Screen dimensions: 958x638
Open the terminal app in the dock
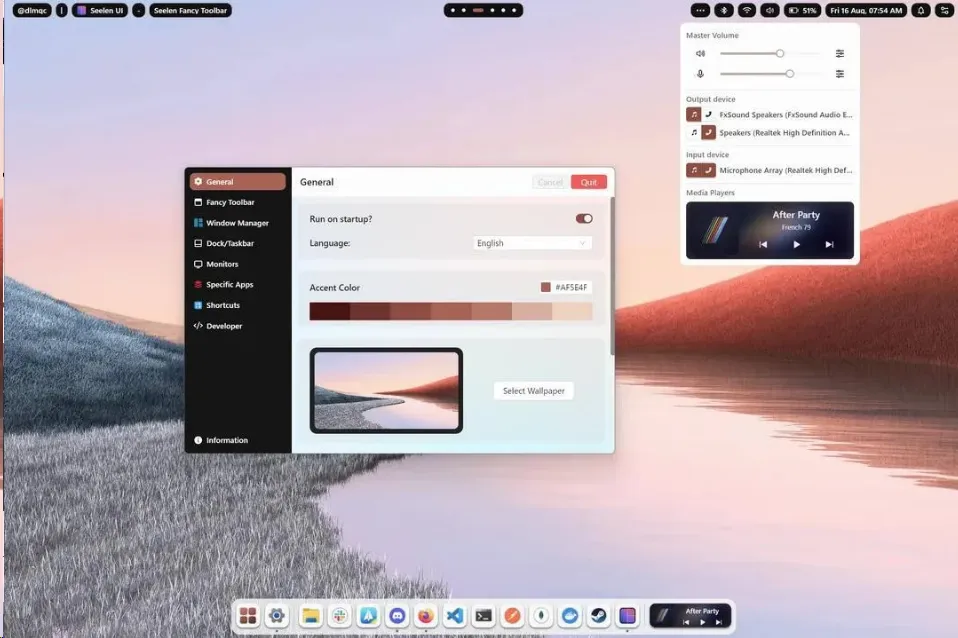tap(483, 616)
